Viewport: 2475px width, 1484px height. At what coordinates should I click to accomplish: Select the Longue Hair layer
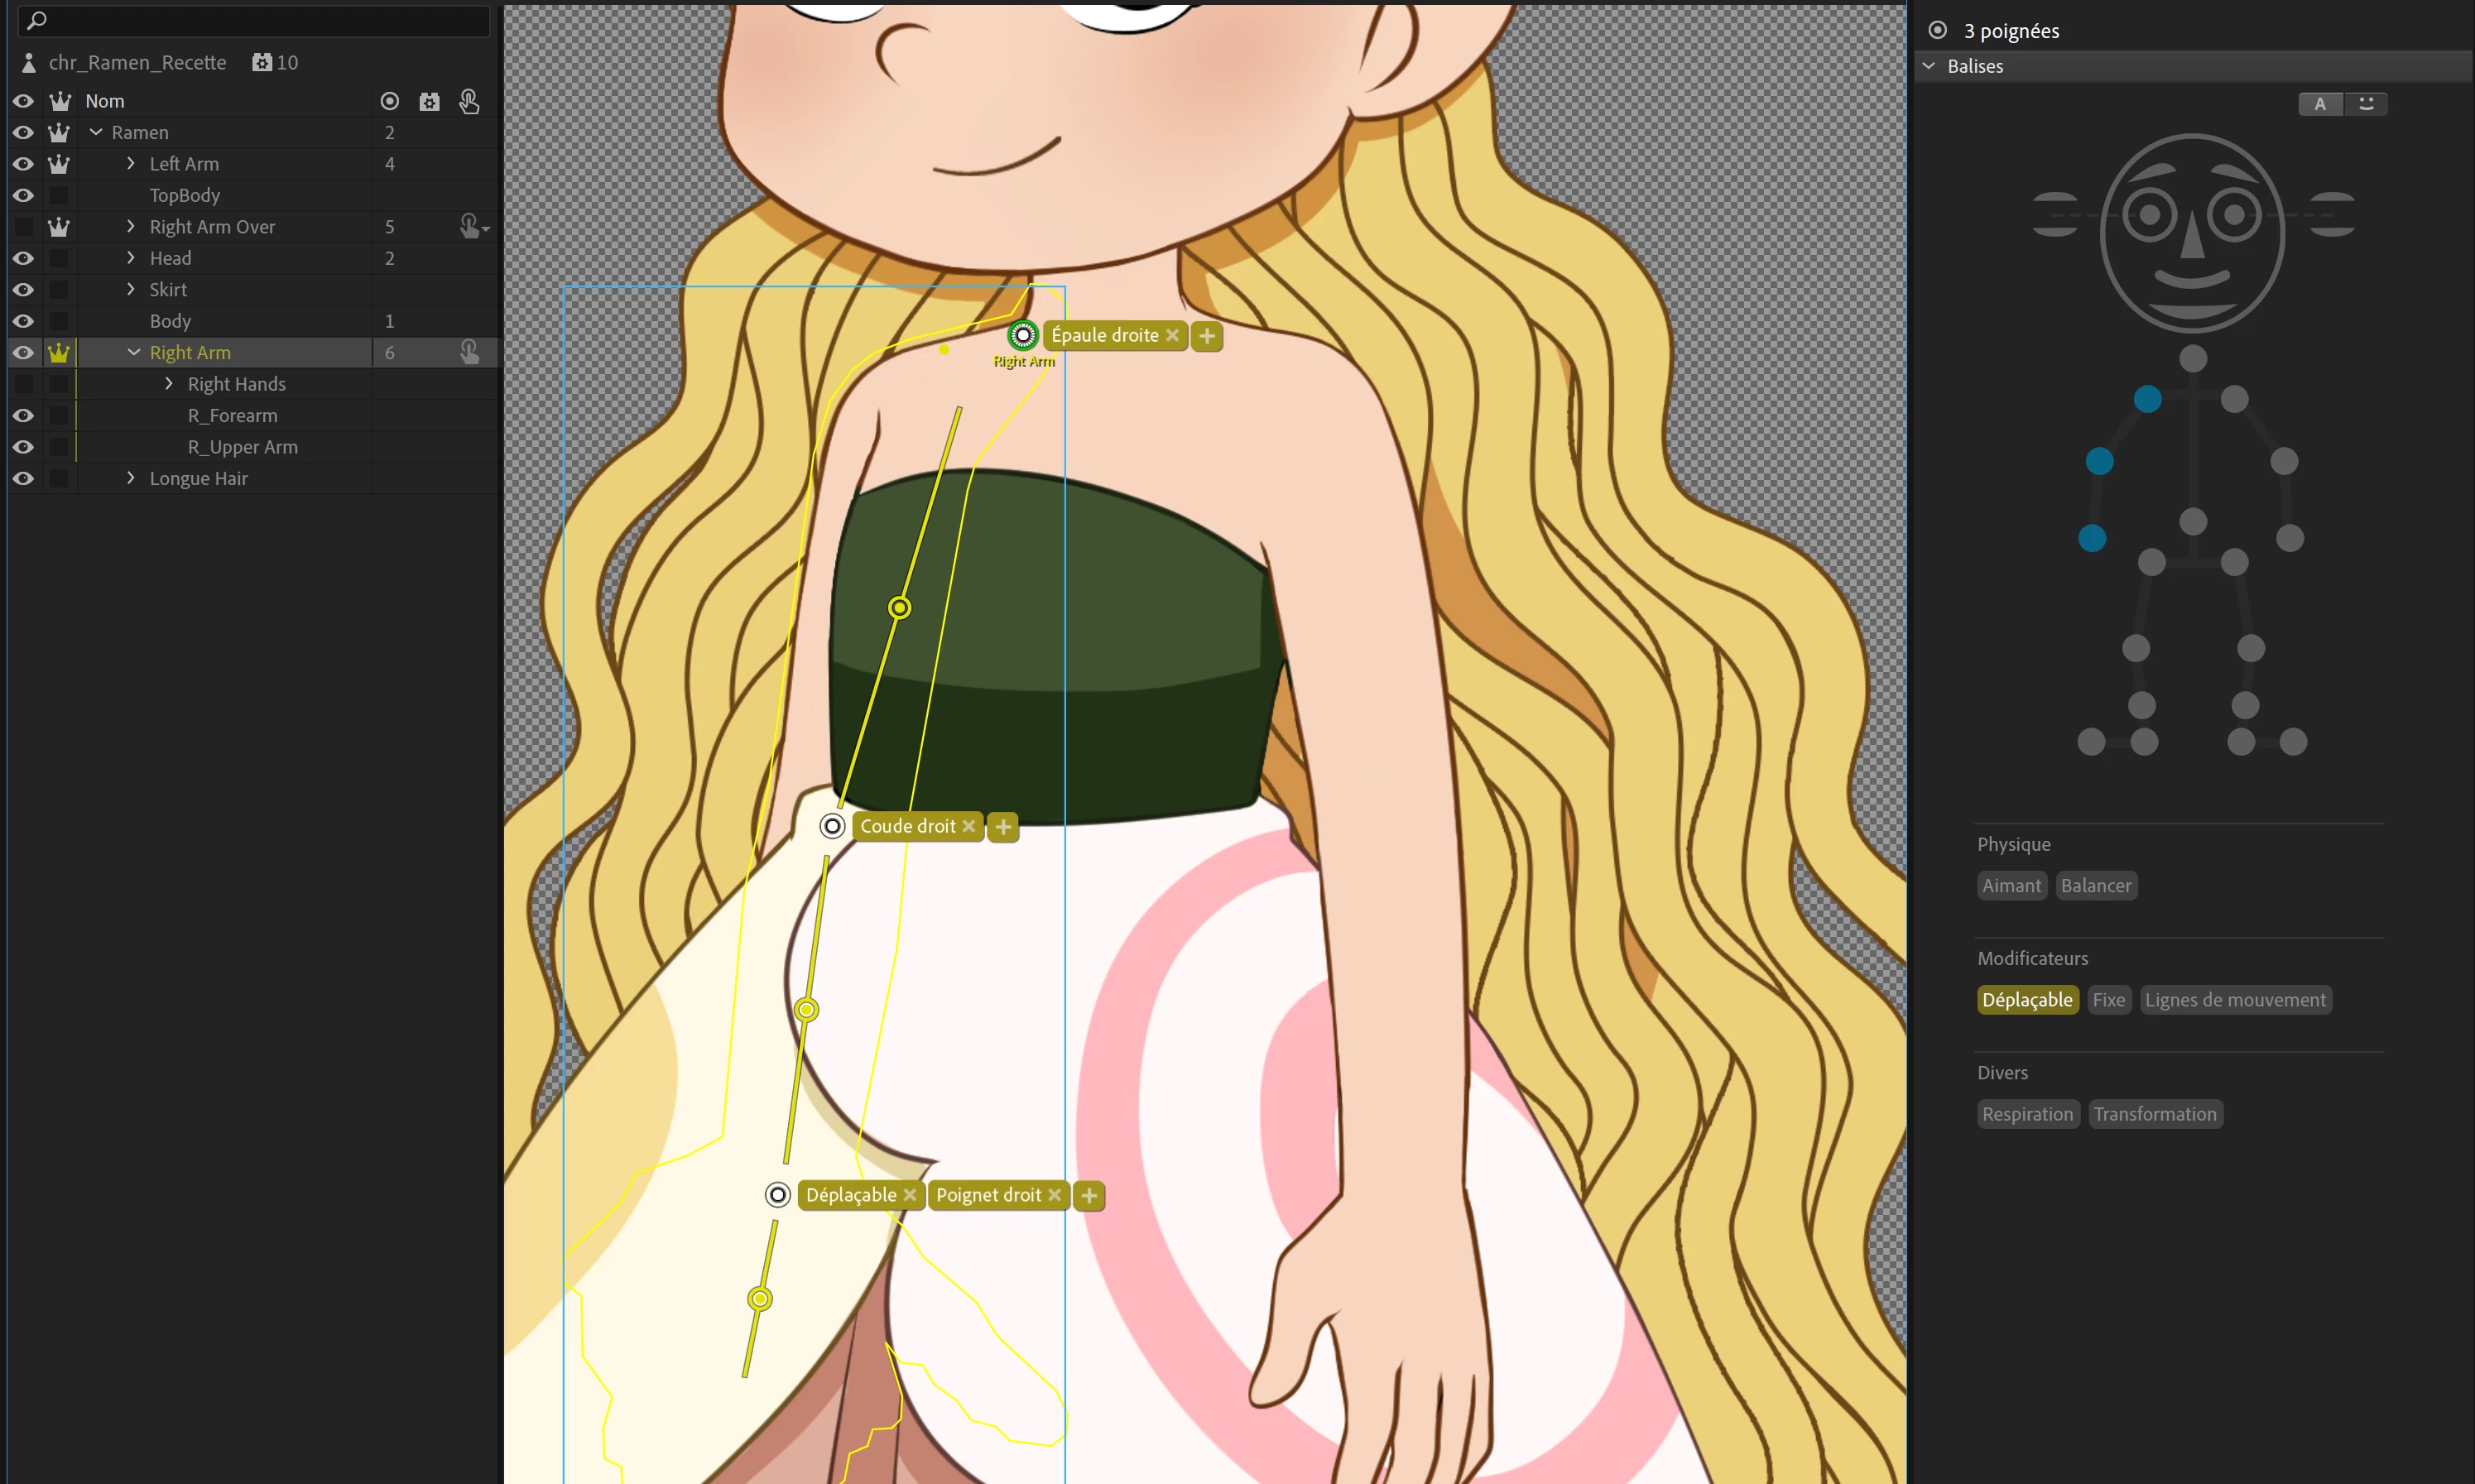(198, 479)
